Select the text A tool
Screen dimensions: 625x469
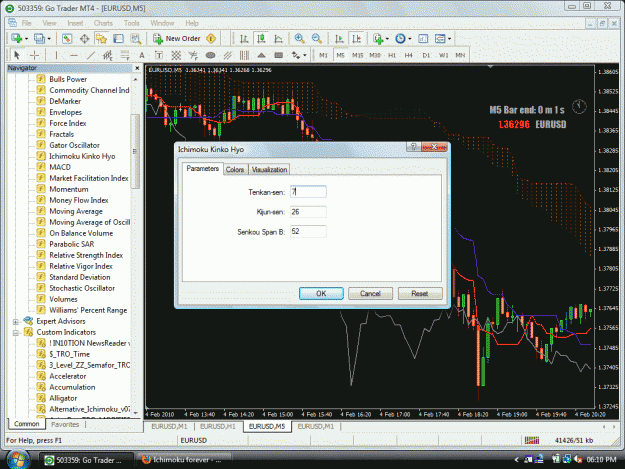click(142, 55)
